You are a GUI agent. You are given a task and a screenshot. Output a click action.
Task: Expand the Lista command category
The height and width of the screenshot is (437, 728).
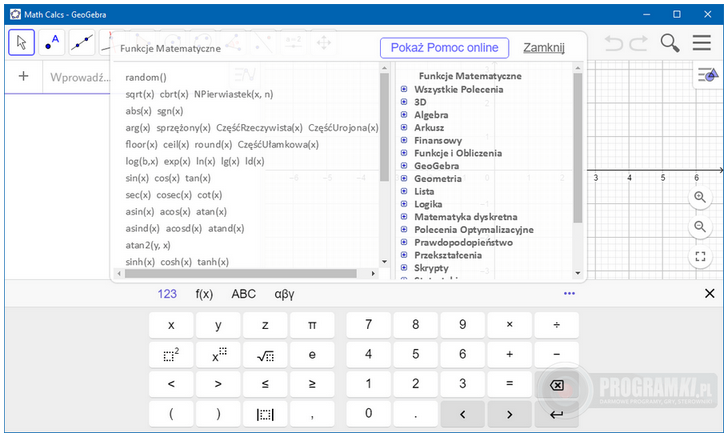pos(404,191)
